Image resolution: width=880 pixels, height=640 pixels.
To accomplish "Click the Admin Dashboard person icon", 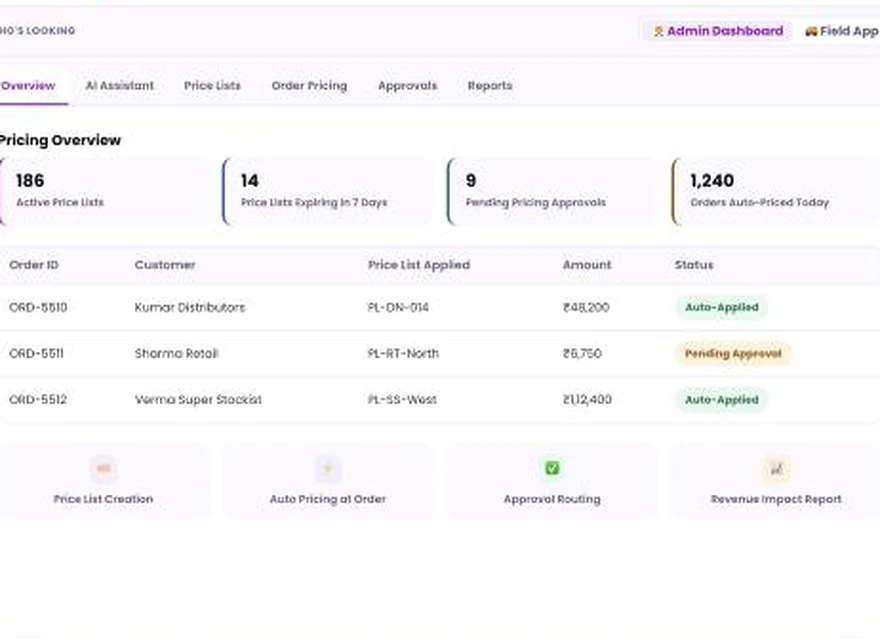I will pyautogui.click(x=658, y=31).
